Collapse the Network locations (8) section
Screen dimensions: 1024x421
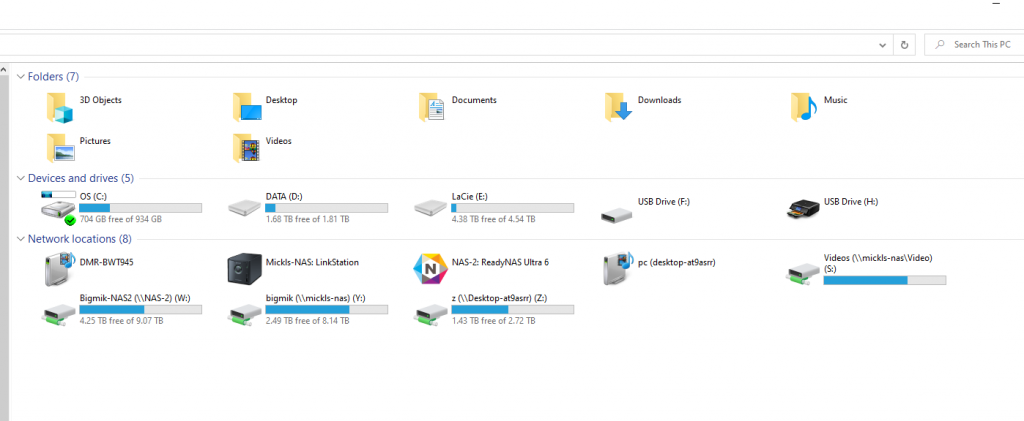pyautogui.click(x=21, y=239)
